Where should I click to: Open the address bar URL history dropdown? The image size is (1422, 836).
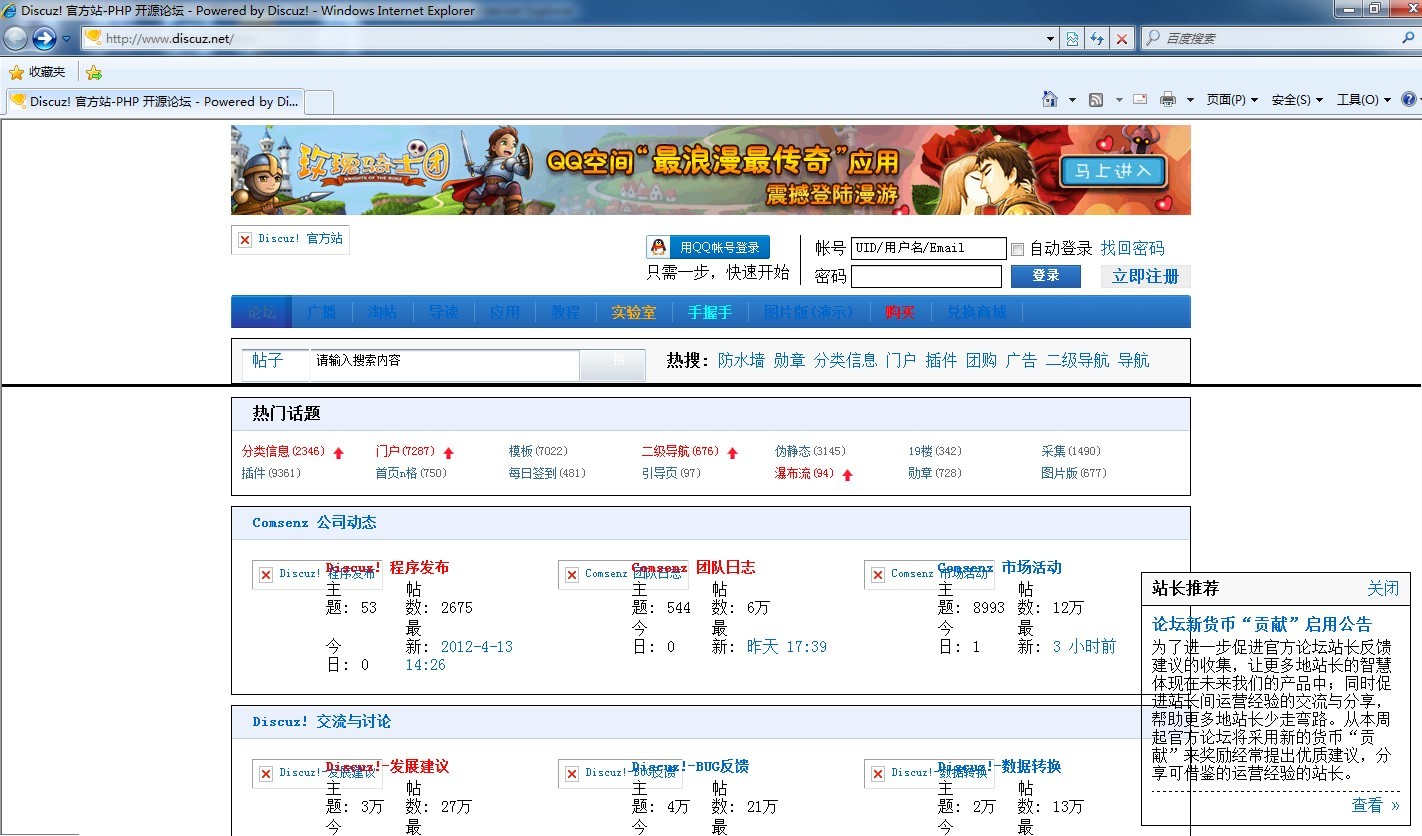1050,39
